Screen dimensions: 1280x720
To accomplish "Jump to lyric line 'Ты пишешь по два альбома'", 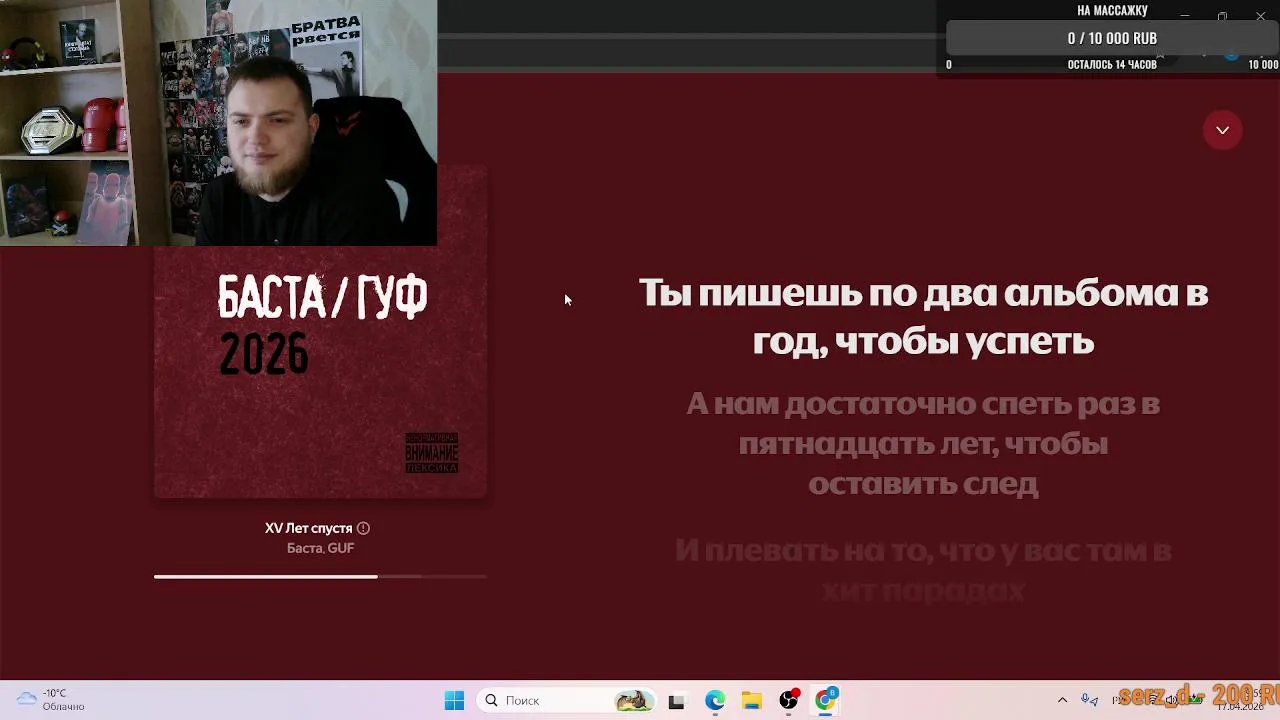I will (x=923, y=317).
